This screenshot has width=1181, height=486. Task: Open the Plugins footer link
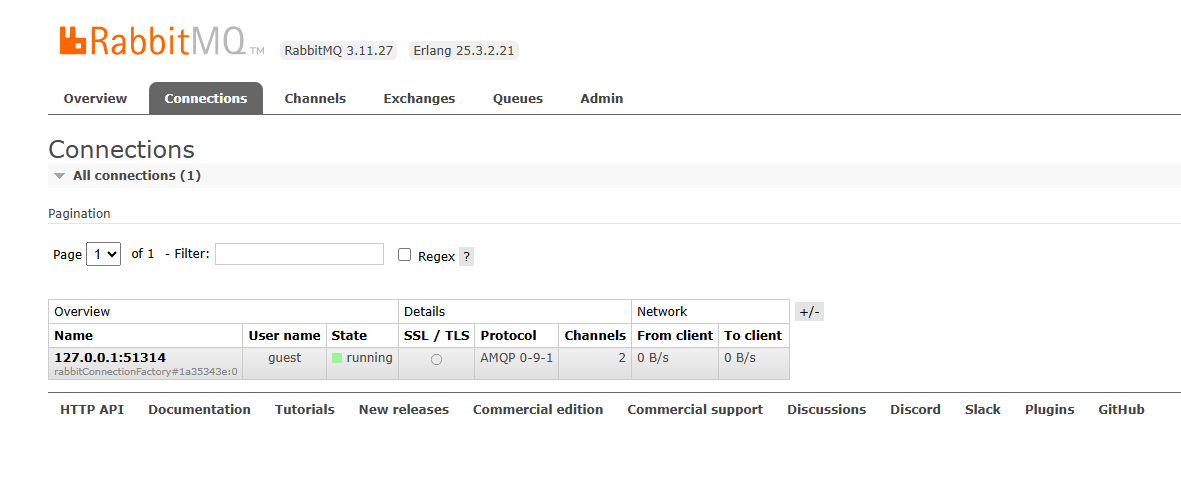point(1049,410)
